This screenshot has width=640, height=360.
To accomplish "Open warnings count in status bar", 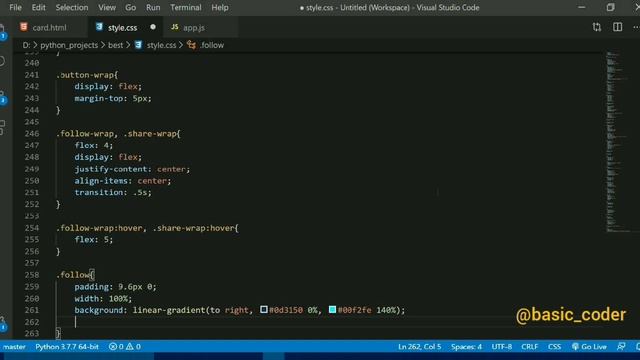I will click(133, 347).
